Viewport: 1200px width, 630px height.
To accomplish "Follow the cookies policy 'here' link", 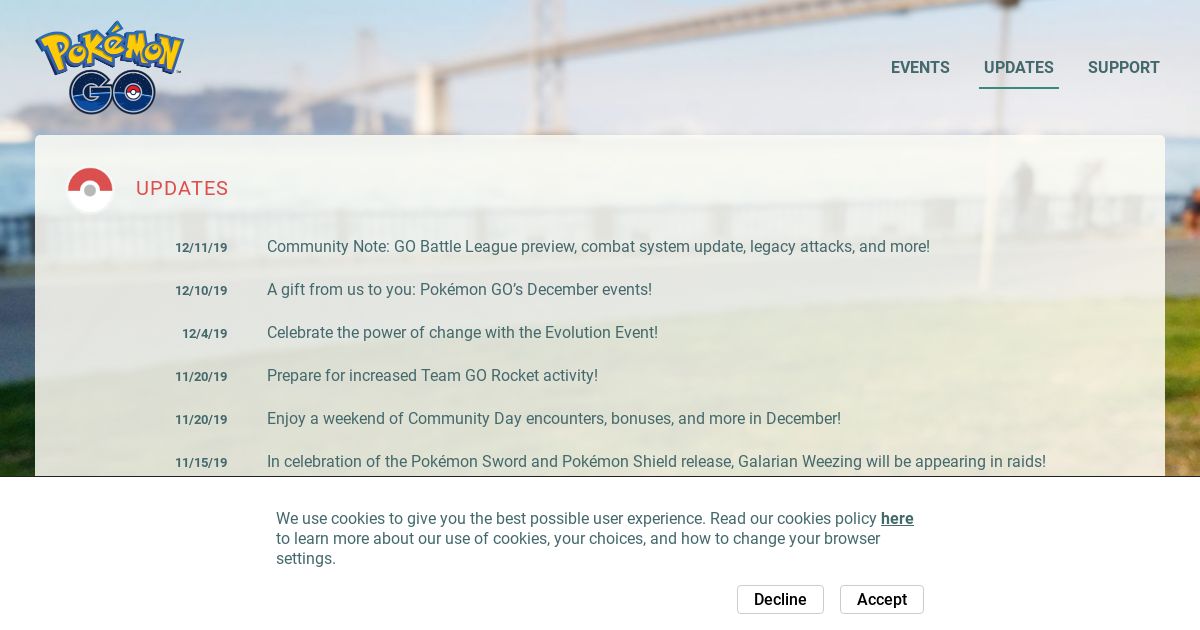I will pyautogui.click(x=897, y=518).
